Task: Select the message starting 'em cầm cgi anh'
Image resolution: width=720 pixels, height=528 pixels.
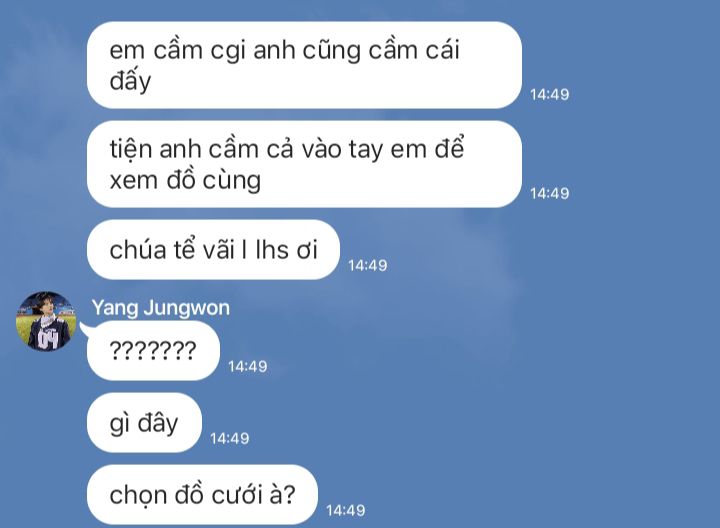Action: (x=304, y=65)
